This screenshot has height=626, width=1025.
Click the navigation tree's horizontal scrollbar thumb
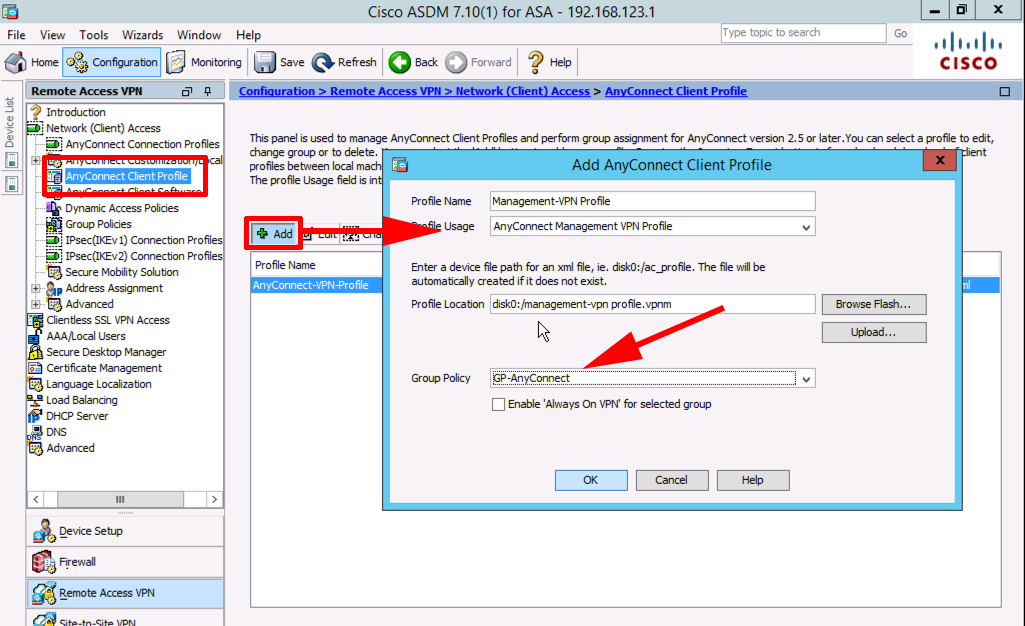pyautogui.click(x=120, y=499)
